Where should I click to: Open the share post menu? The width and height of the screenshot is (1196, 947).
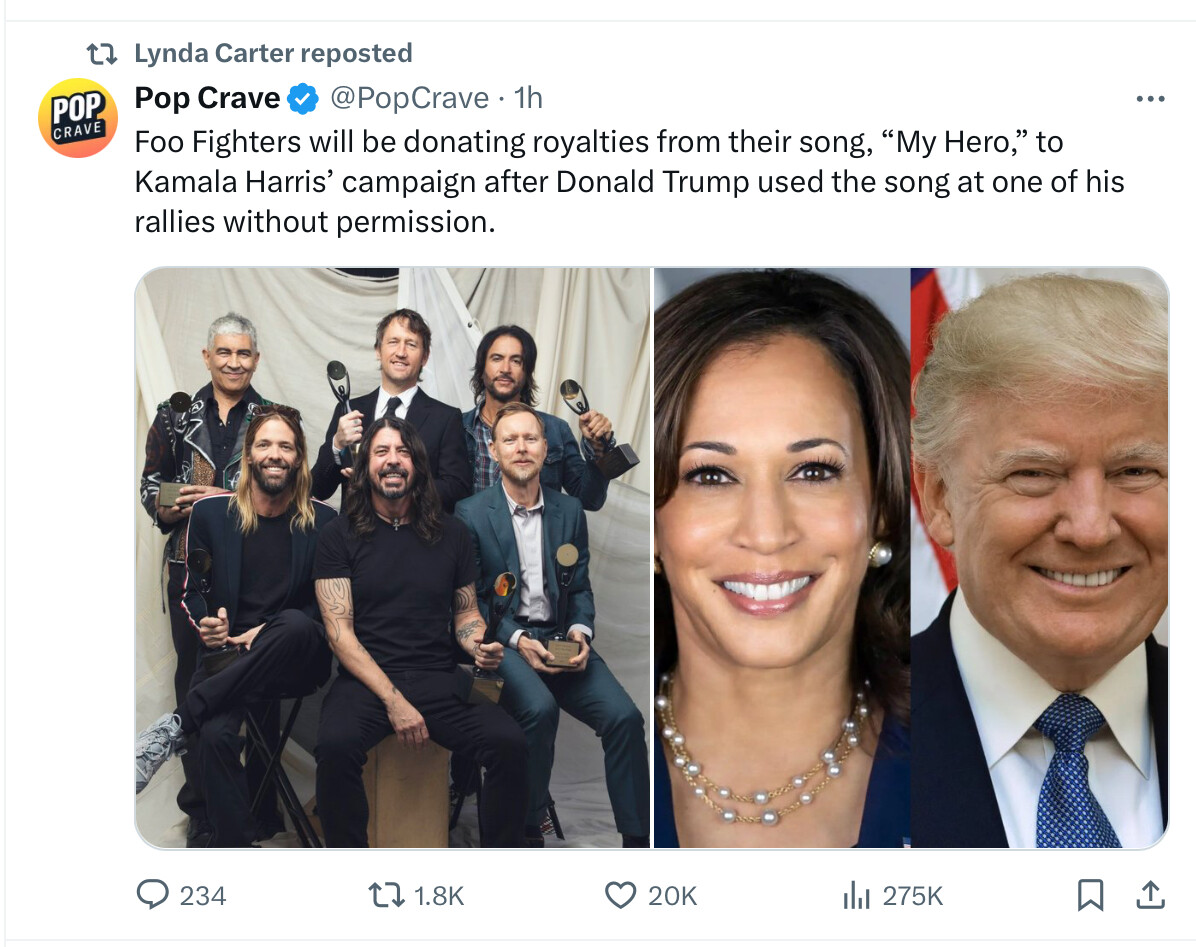point(1150,895)
